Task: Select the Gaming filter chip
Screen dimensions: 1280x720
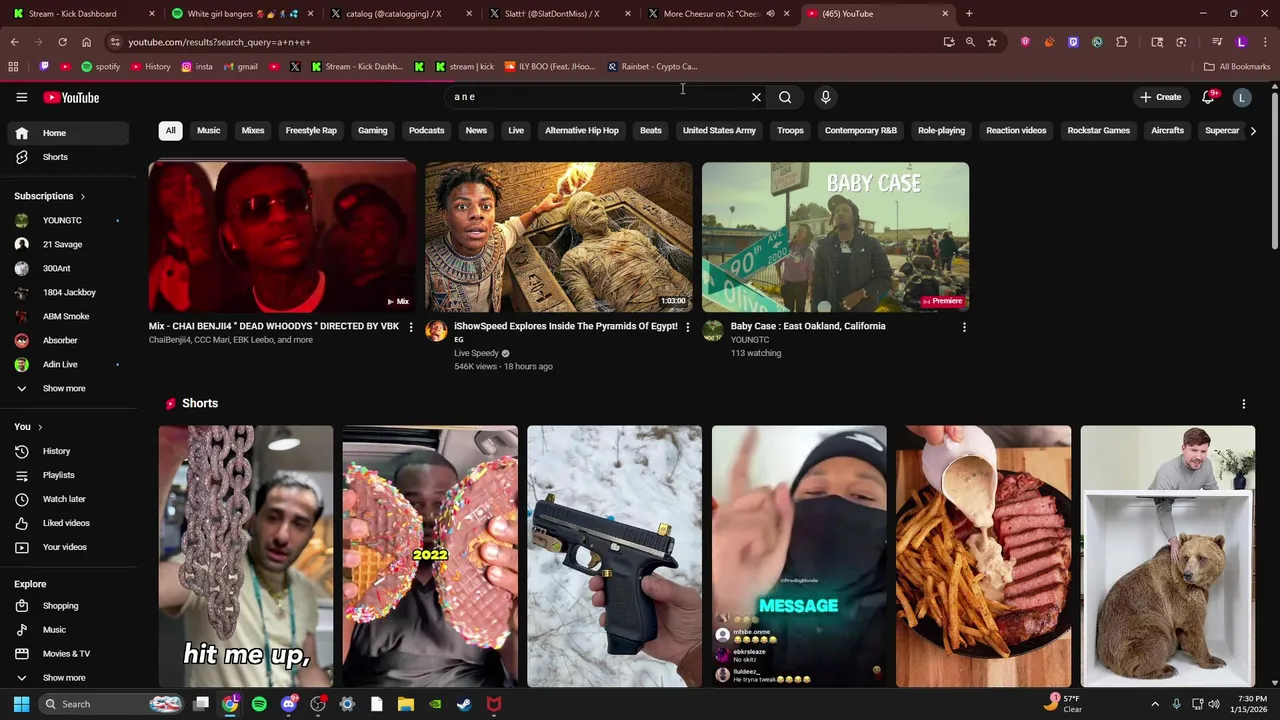Action: pyautogui.click(x=372, y=131)
